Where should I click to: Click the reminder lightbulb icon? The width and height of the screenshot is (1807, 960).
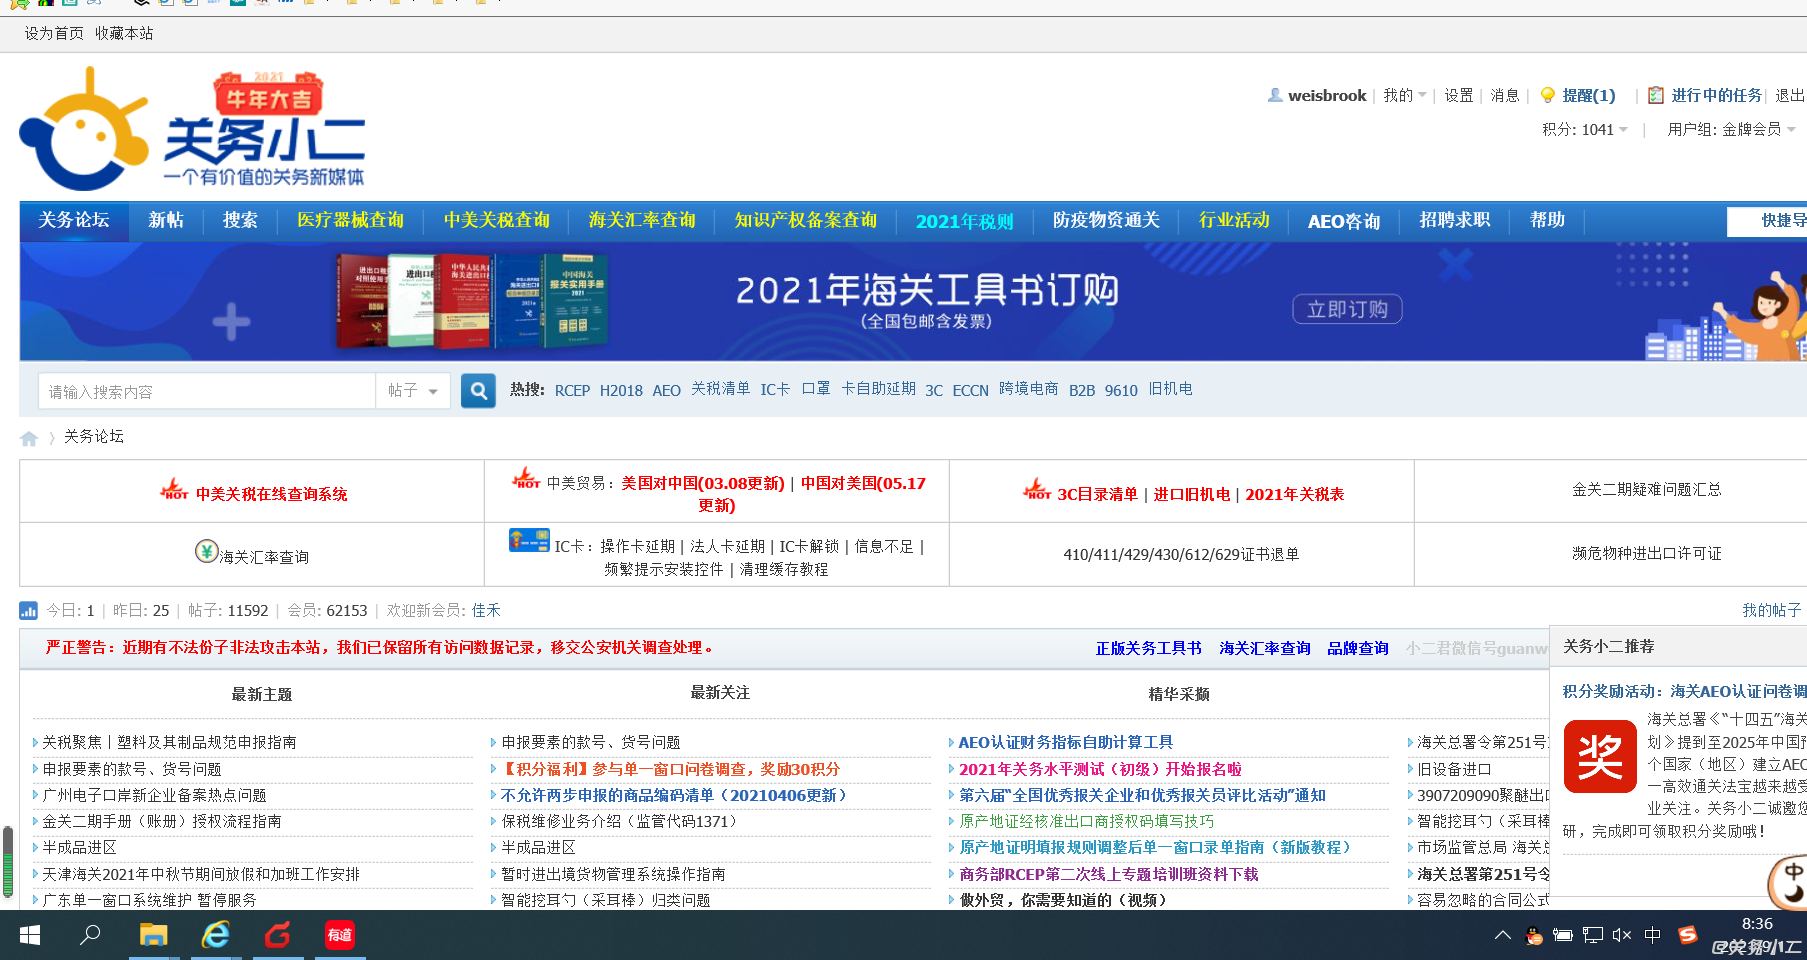click(x=1547, y=95)
